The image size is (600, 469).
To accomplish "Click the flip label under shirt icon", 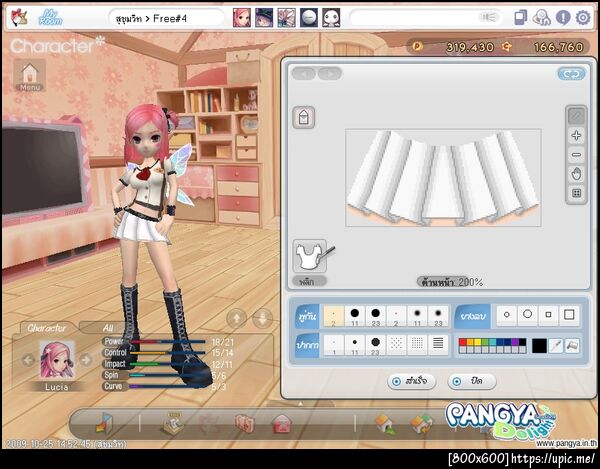I will (309, 282).
